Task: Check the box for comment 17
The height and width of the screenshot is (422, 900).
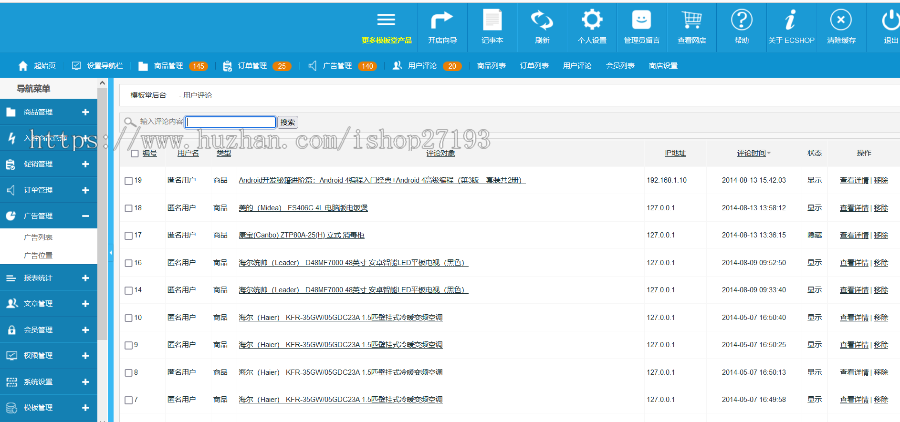Action: coord(129,235)
